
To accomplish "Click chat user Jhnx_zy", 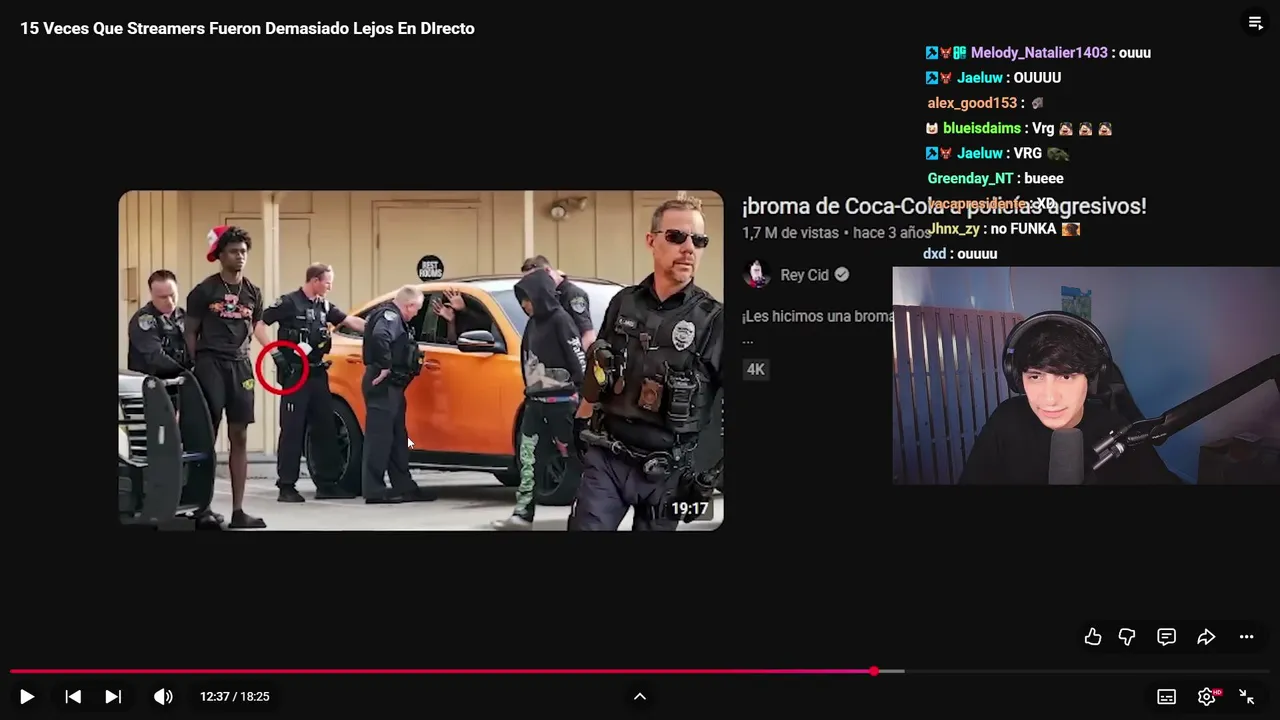I will point(955,229).
